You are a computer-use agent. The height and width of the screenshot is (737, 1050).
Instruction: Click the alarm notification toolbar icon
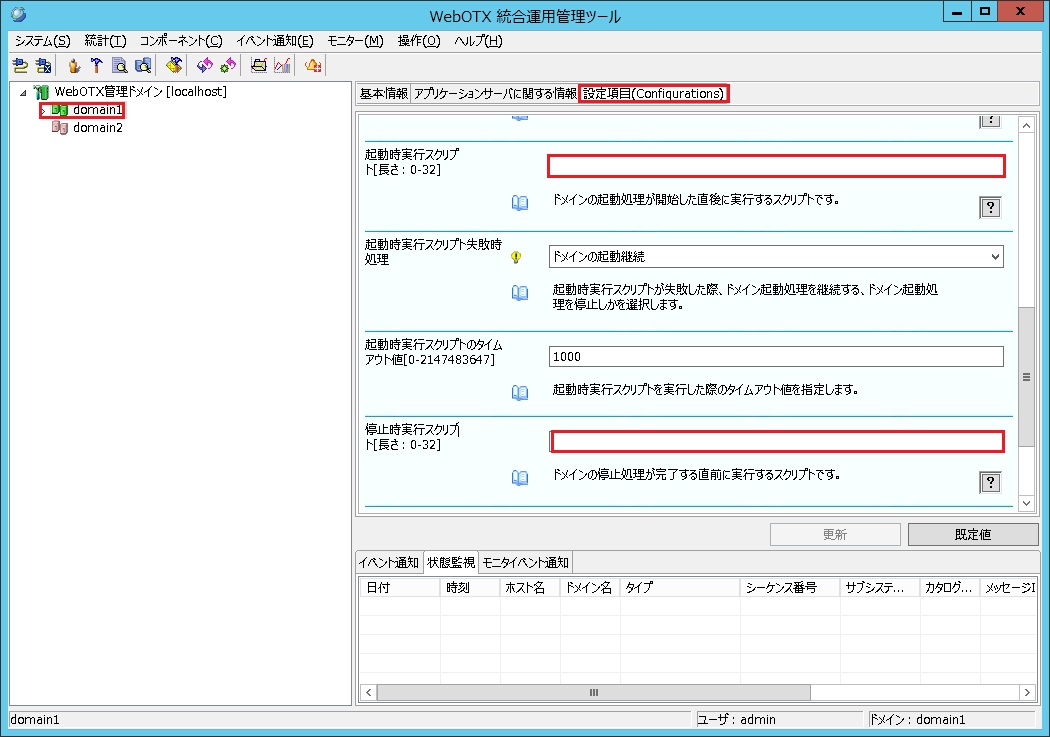coord(311,64)
